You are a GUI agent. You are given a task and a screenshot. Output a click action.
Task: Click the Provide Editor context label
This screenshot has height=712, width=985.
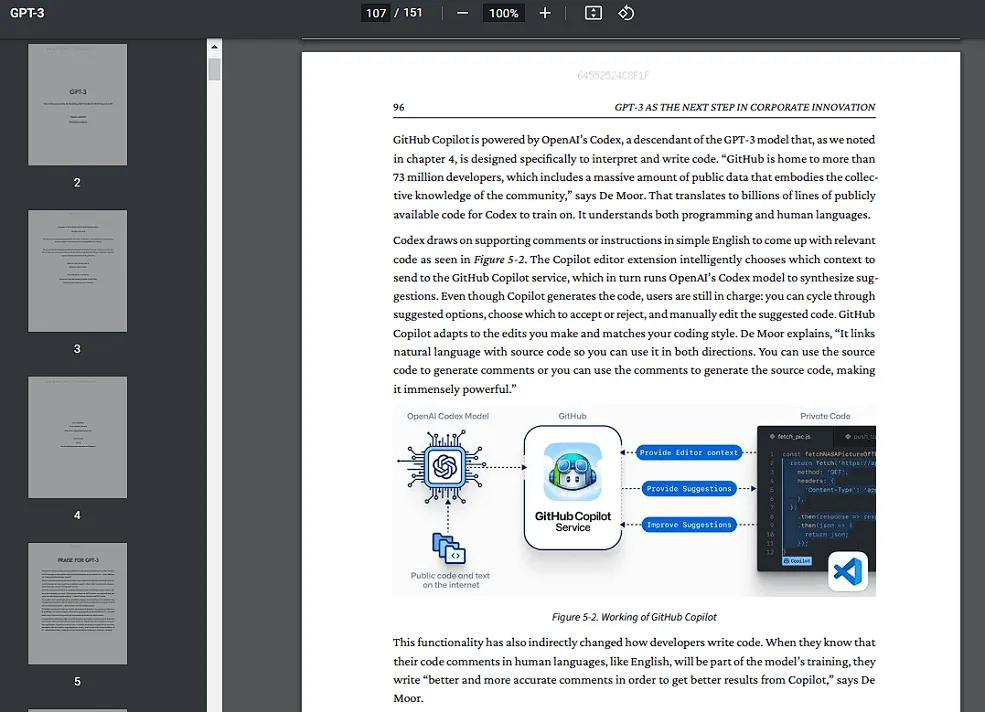(689, 453)
